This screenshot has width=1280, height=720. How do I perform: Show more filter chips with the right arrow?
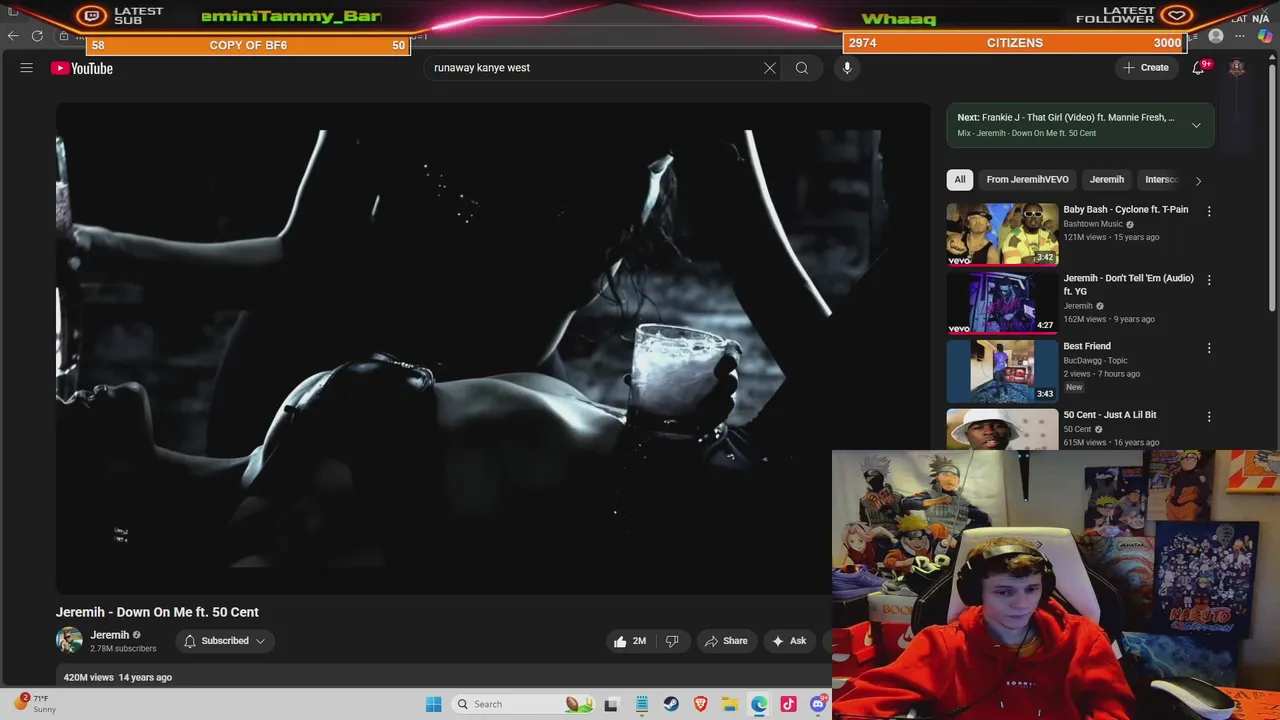[1198, 180]
